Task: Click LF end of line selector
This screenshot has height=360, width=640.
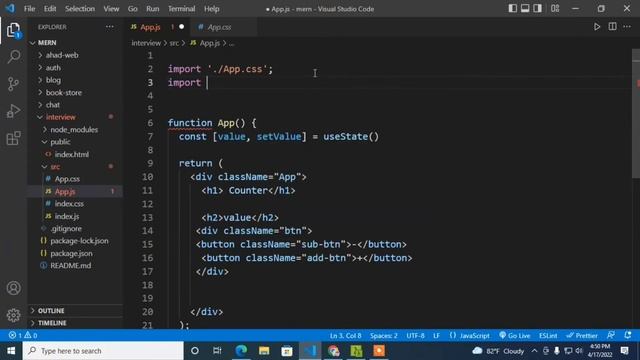Action: click(x=436, y=336)
